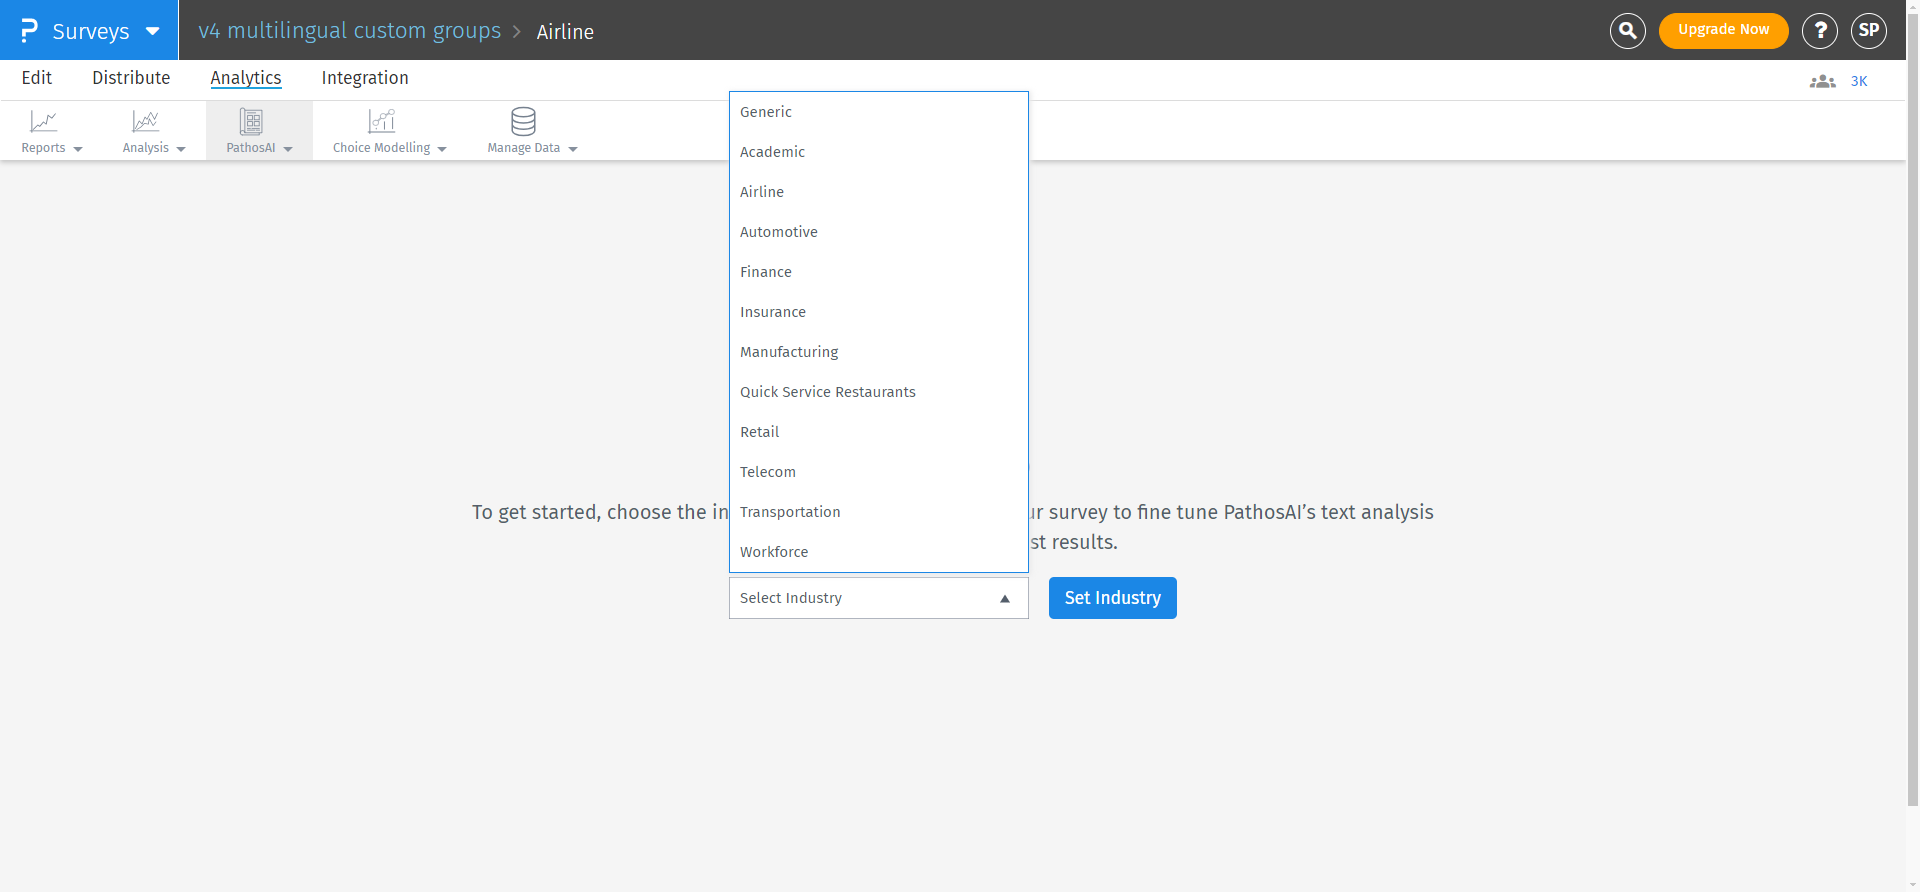The width and height of the screenshot is (1920, 892).
Task: Open the Choice Modelling icon
Action: coord(382,122)
